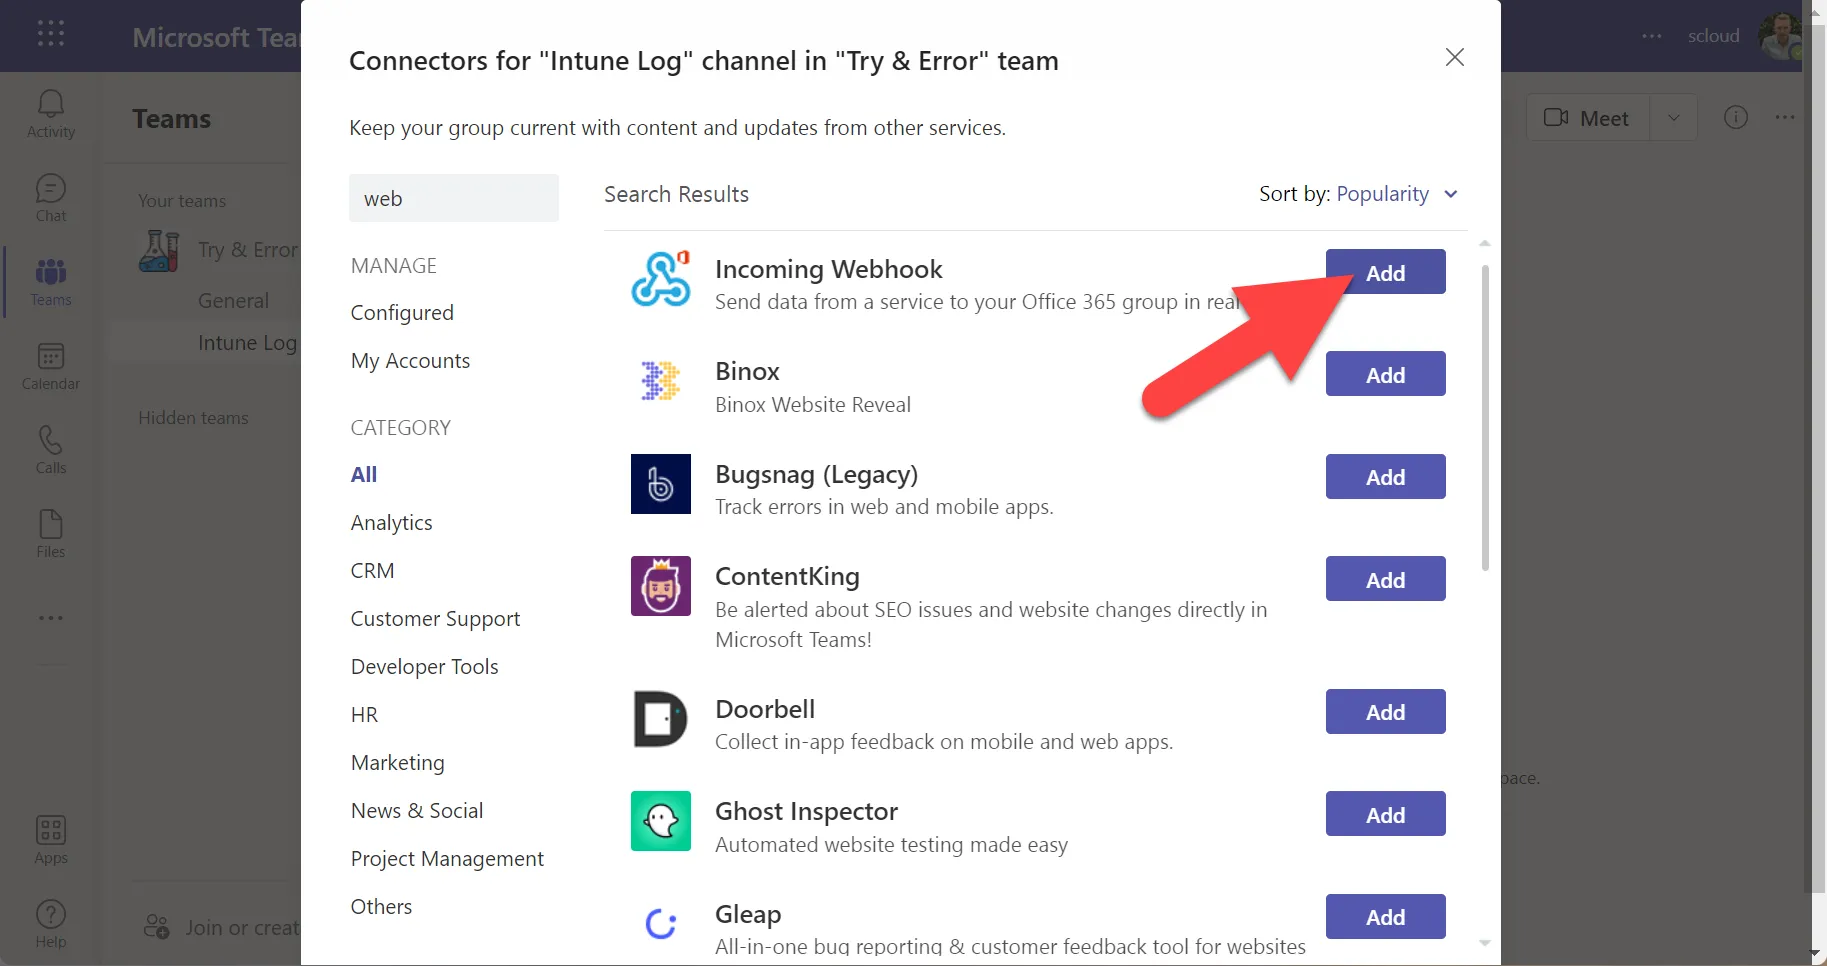Add the Binox connector
Image resolution: width=1827 pixels, height=966 pixels.
click(1385, 374)
